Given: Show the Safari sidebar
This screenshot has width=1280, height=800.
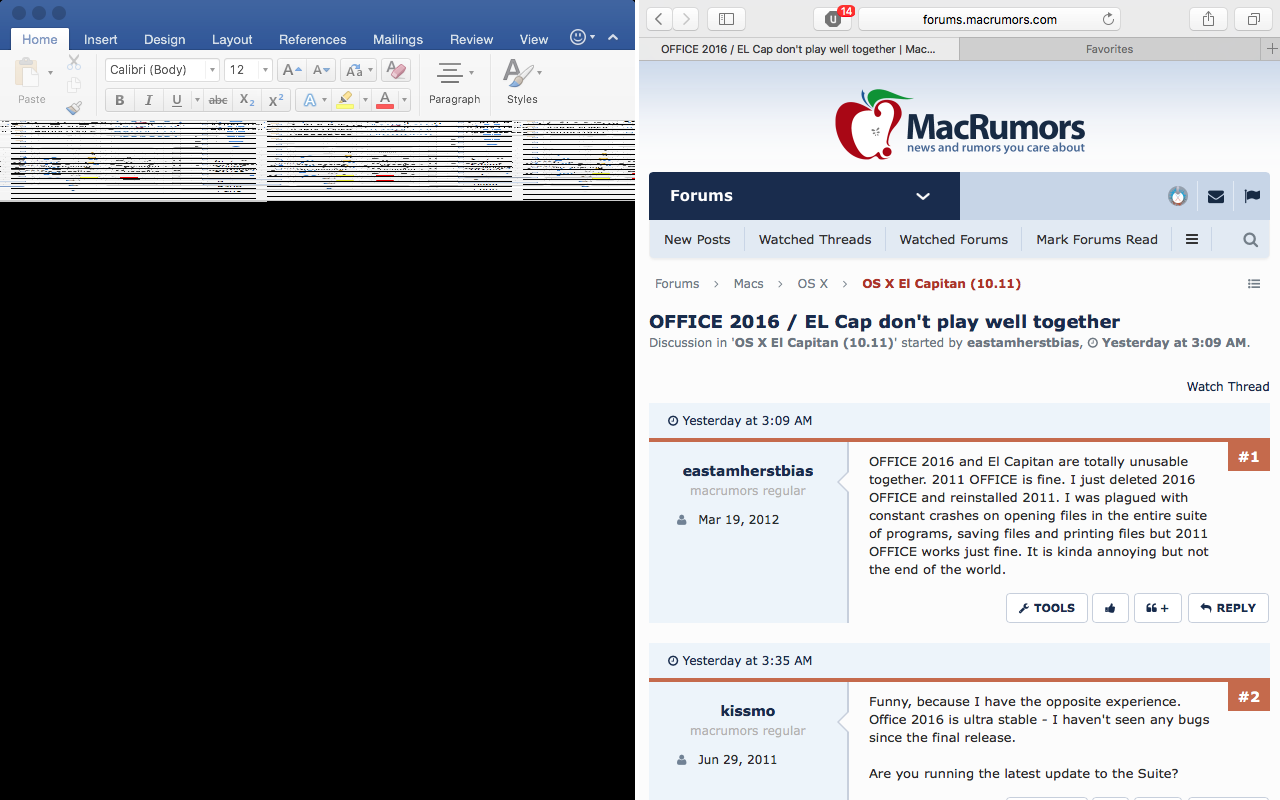Looking at the screenshot, I should pos(727,19).
